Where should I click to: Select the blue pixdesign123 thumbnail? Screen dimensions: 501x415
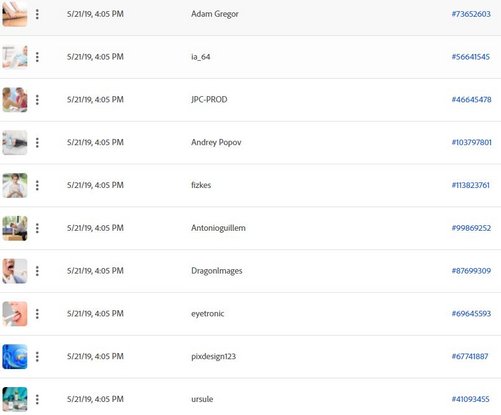point(15,357)
